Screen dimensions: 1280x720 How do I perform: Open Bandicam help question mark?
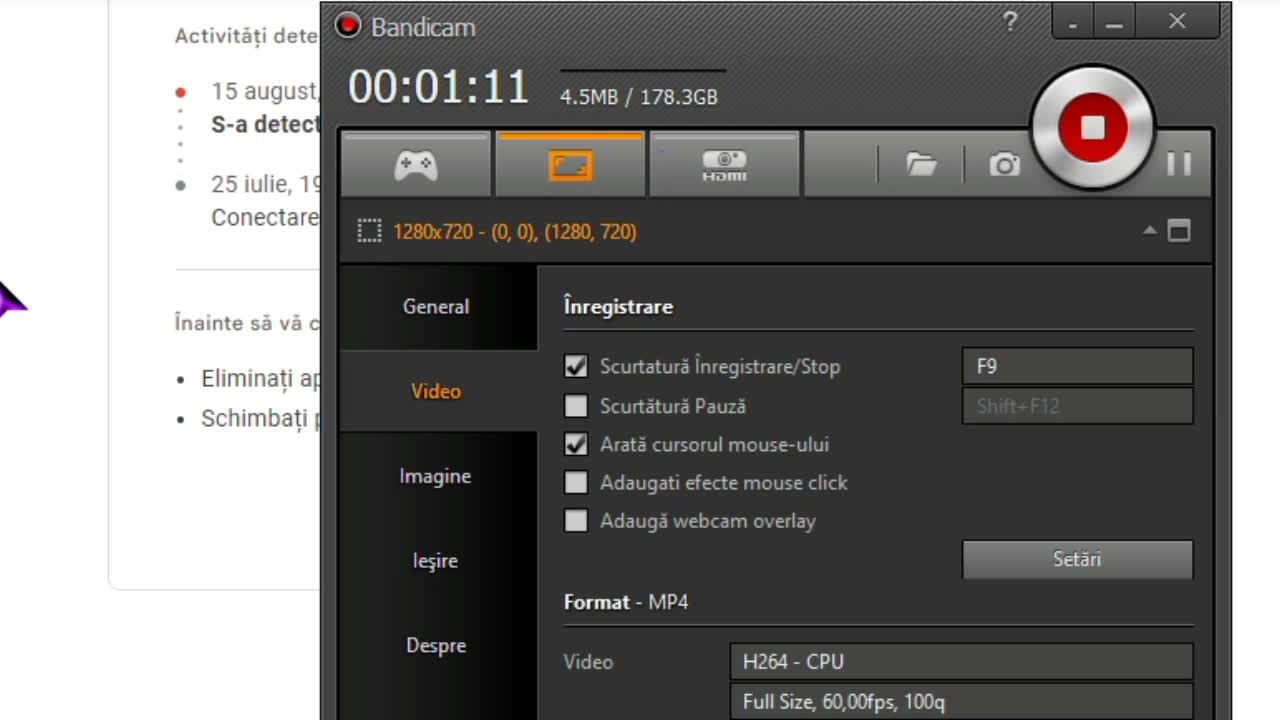[1010, 22]
